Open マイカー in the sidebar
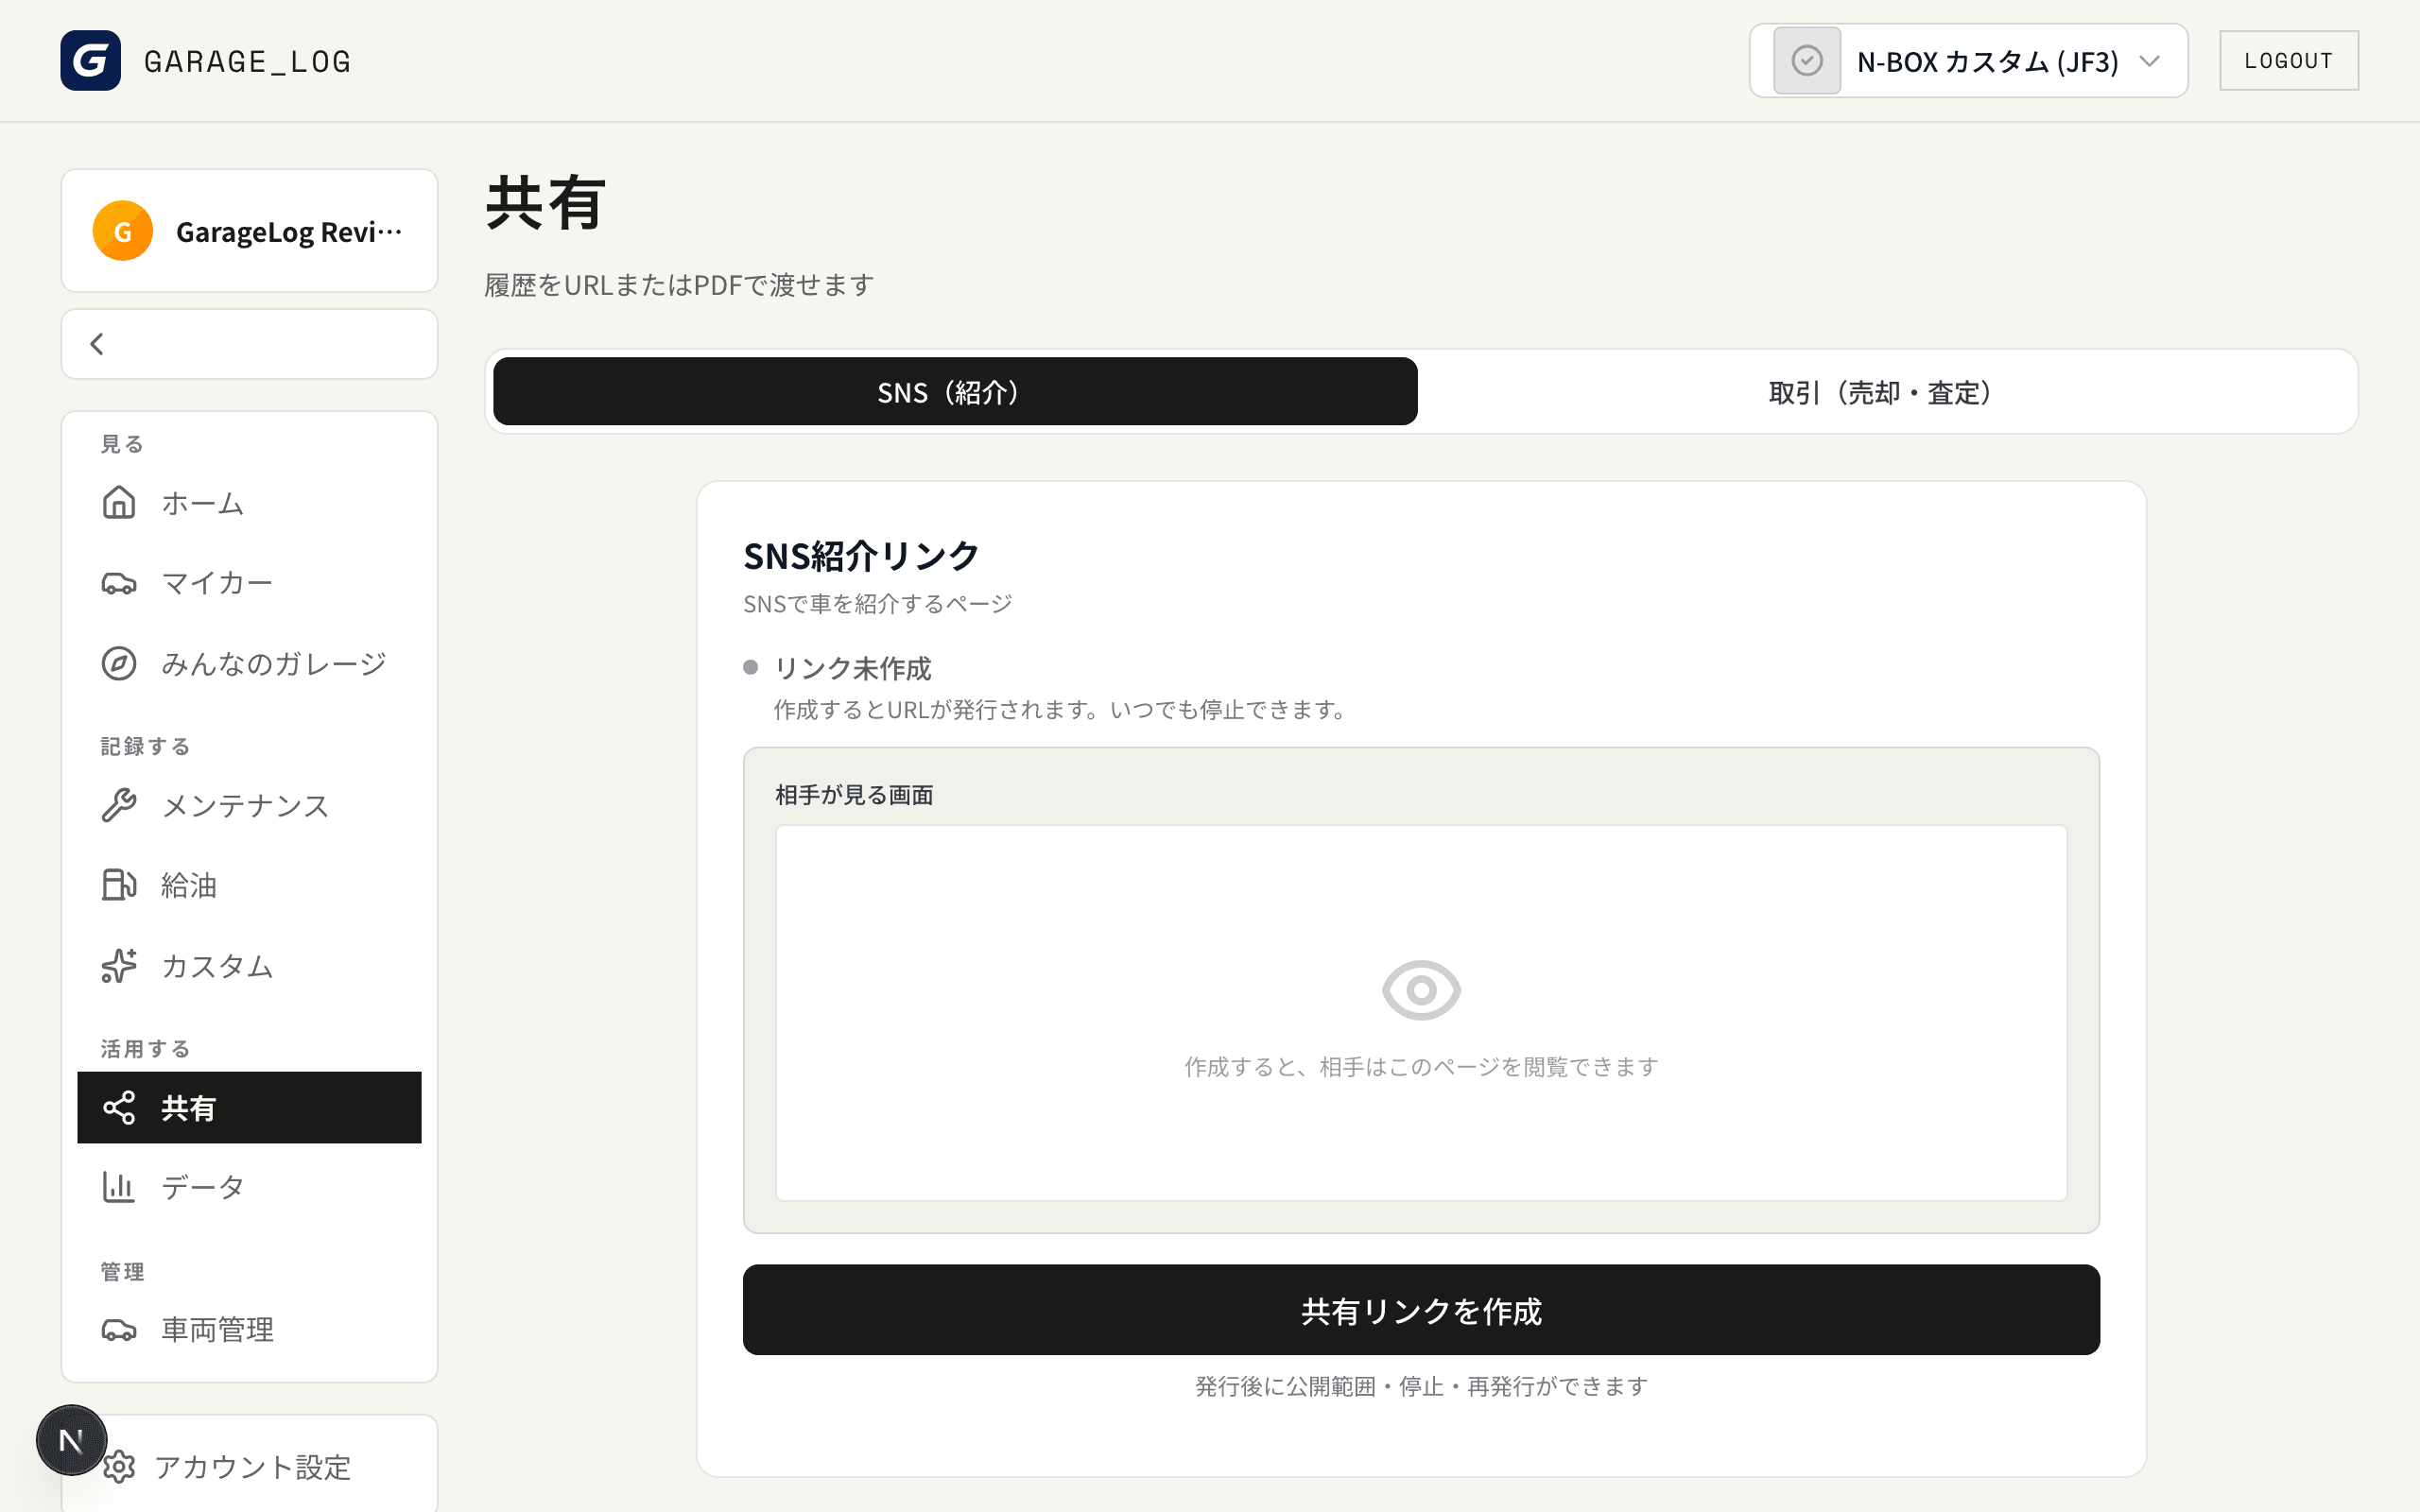The image size is (2420, 1512). (x=249, y=583)
